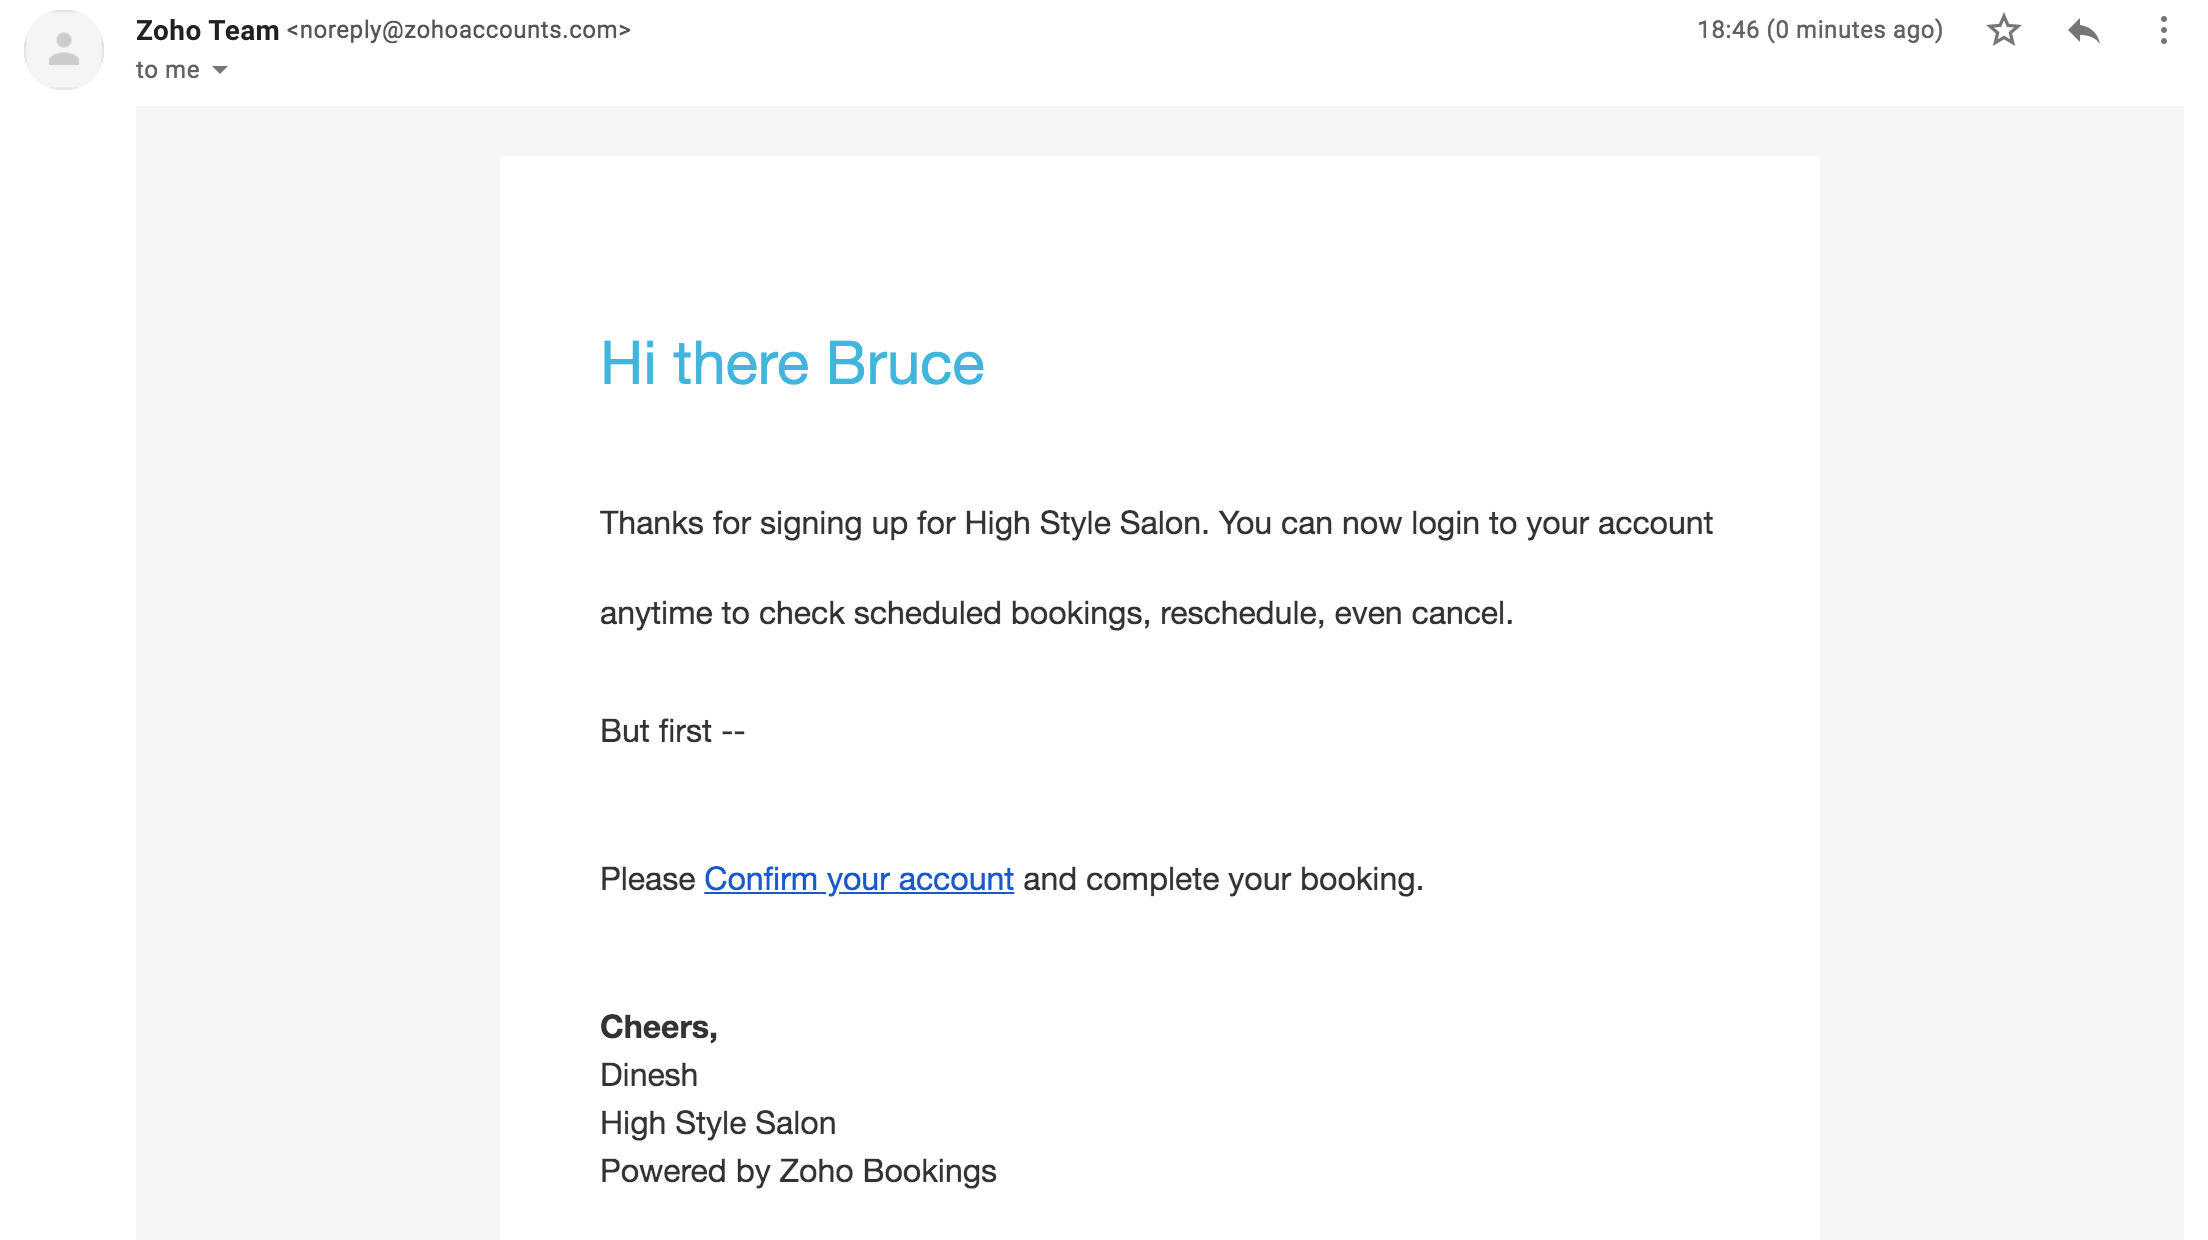Viewport: 2208px width, 1240px height.
Task: Click the Reply arrow icon
Action: point(2083,30)
